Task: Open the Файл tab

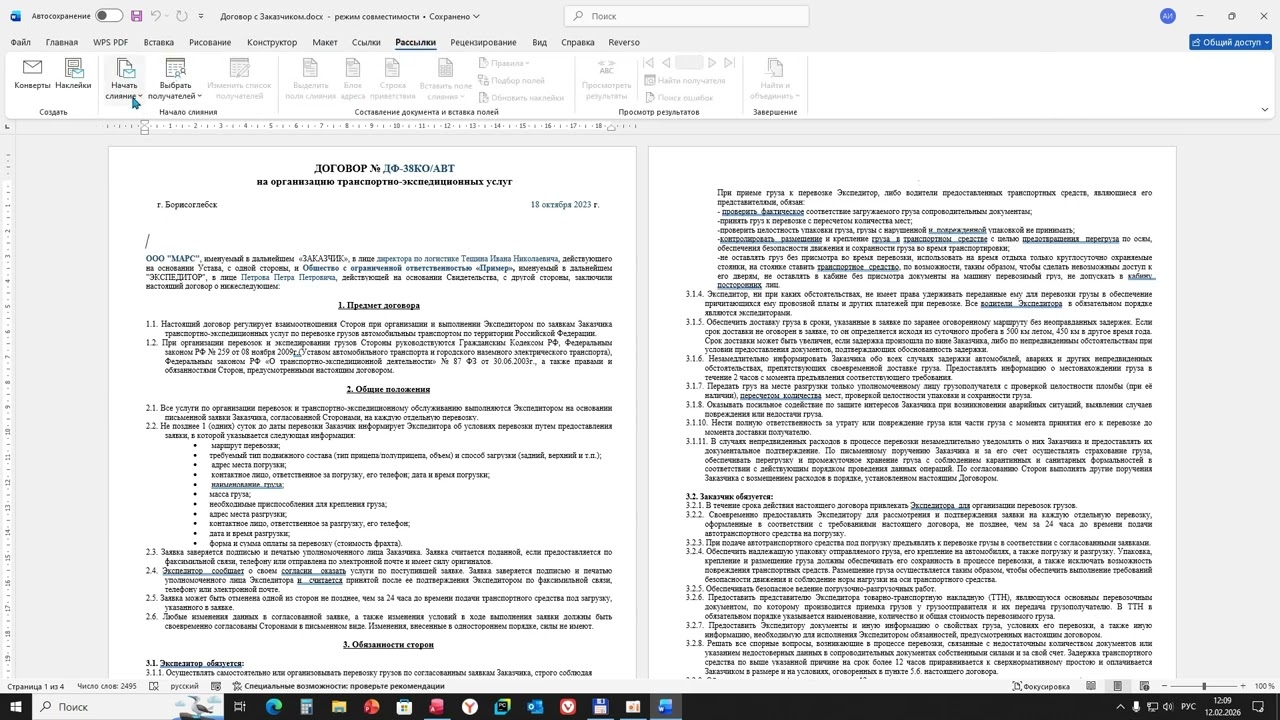Action: coord(20,43)
